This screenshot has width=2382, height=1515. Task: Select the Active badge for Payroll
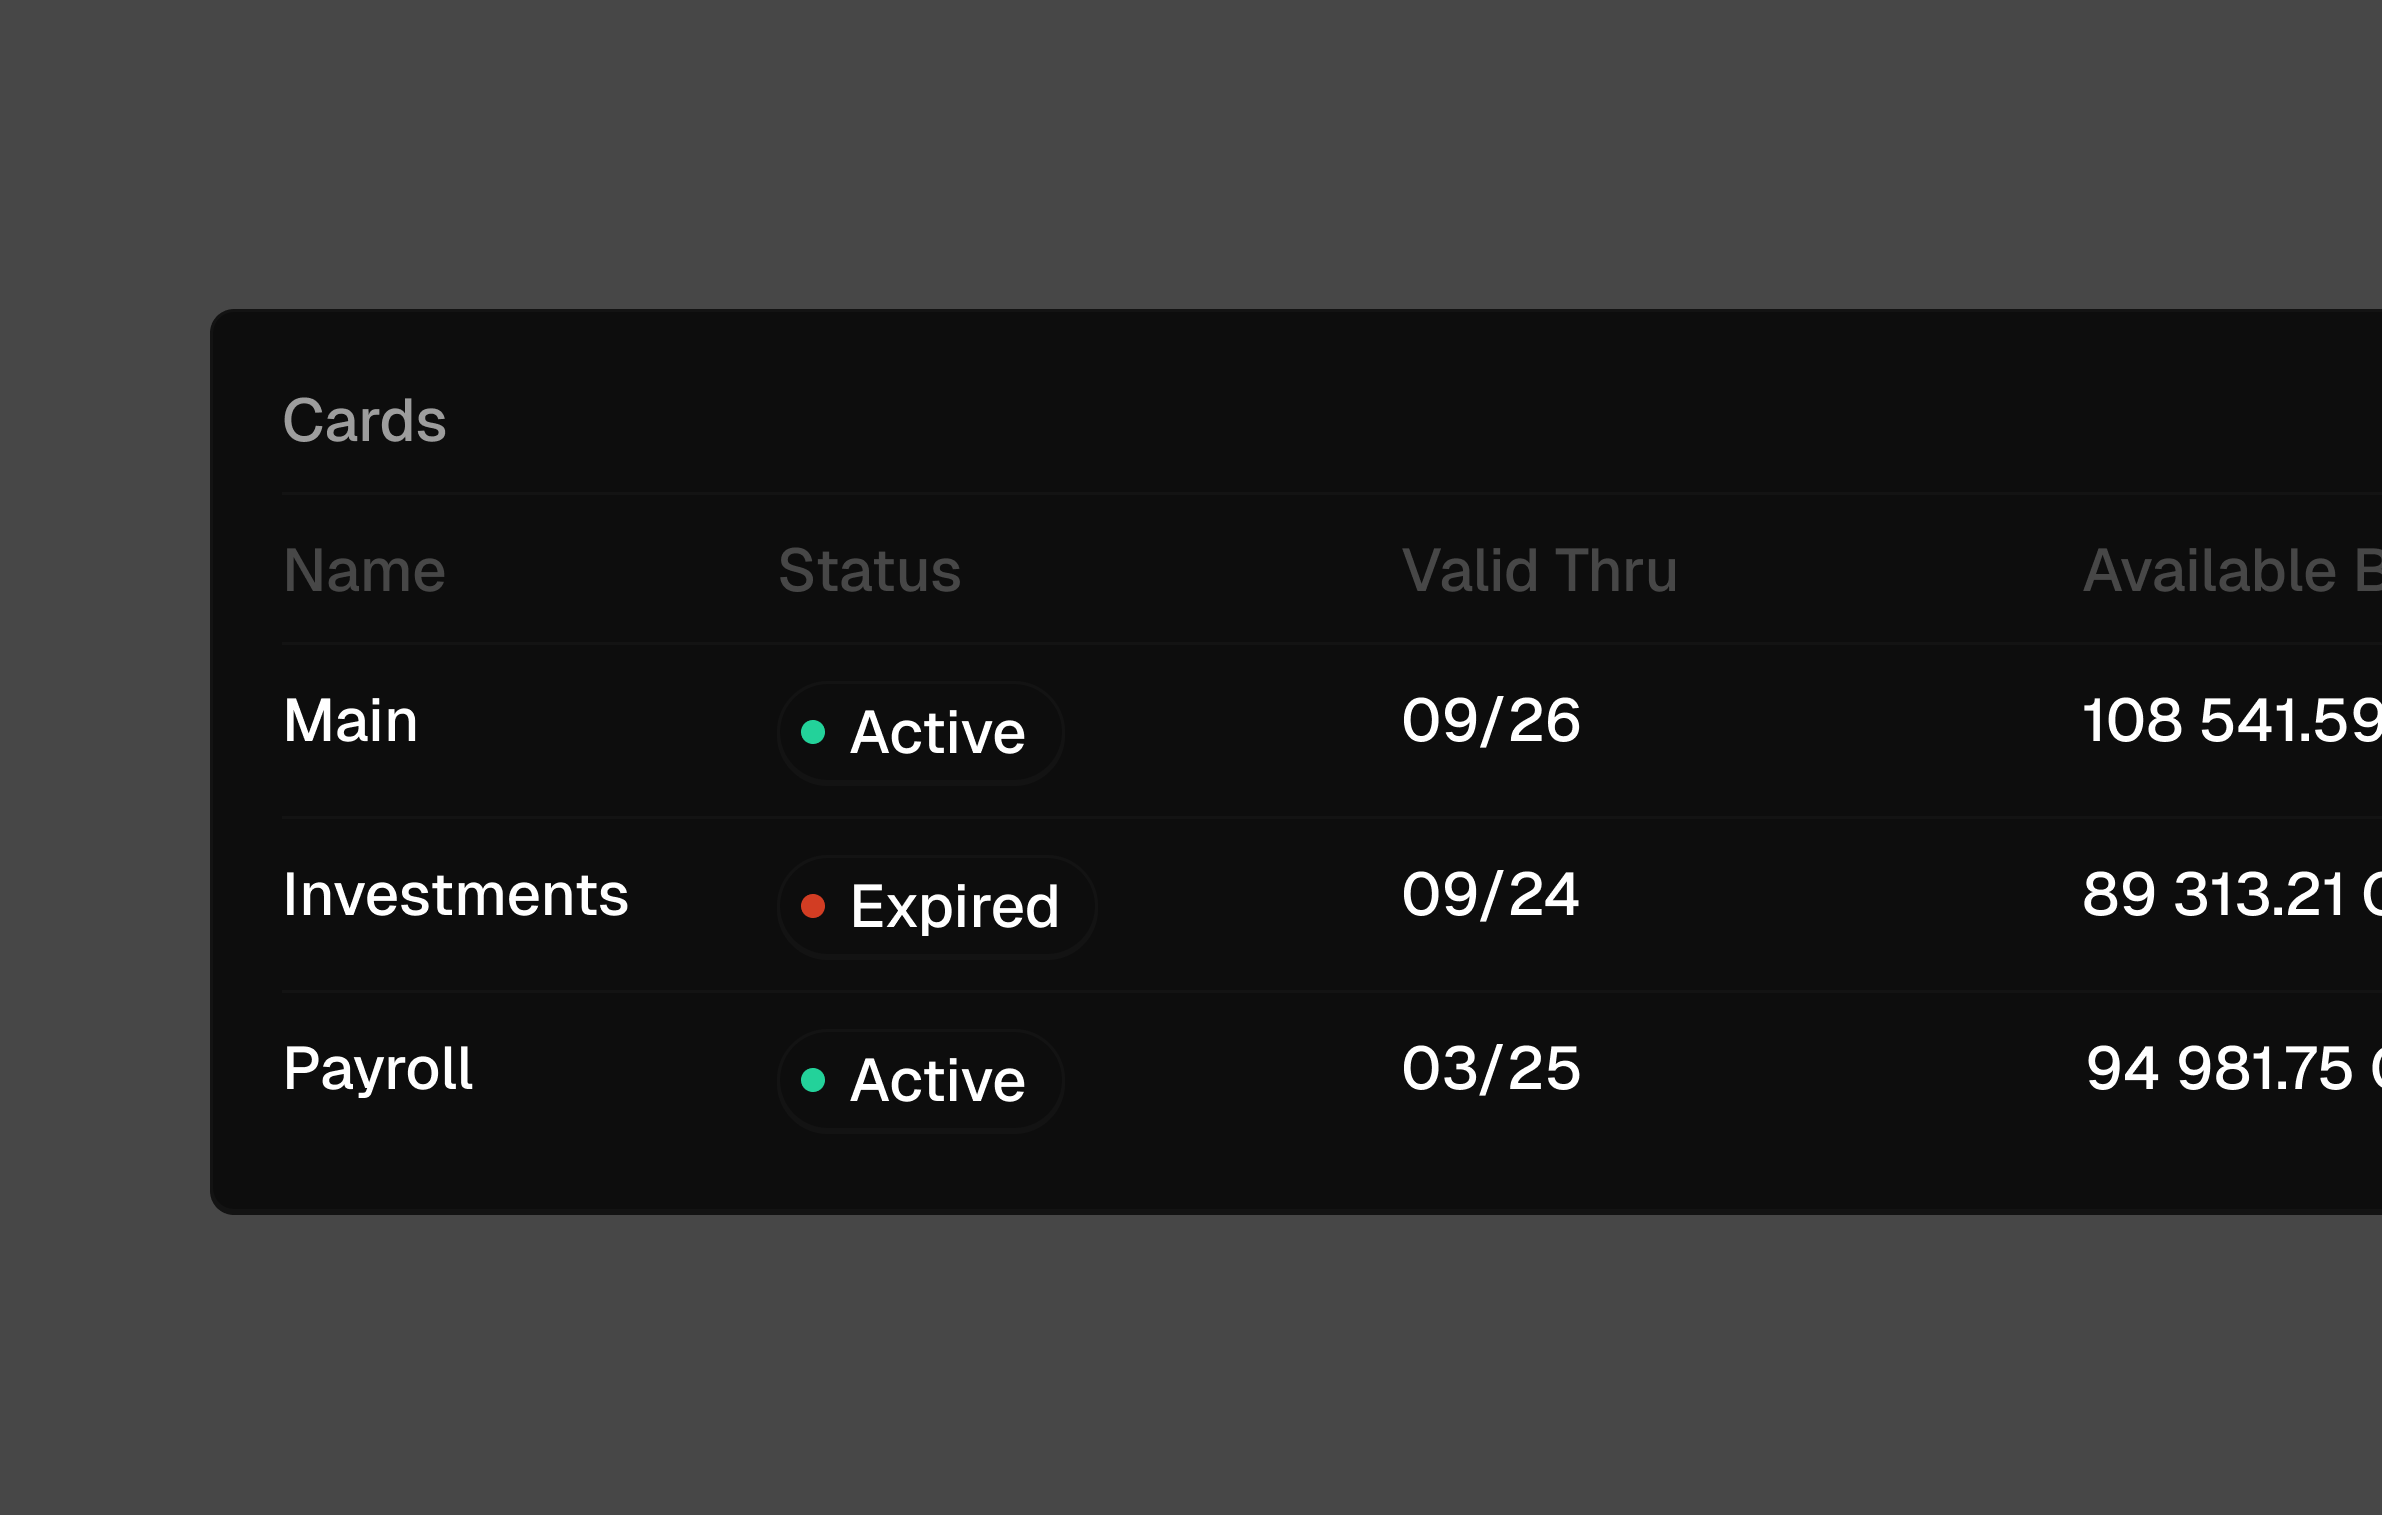pos(921,1081)
